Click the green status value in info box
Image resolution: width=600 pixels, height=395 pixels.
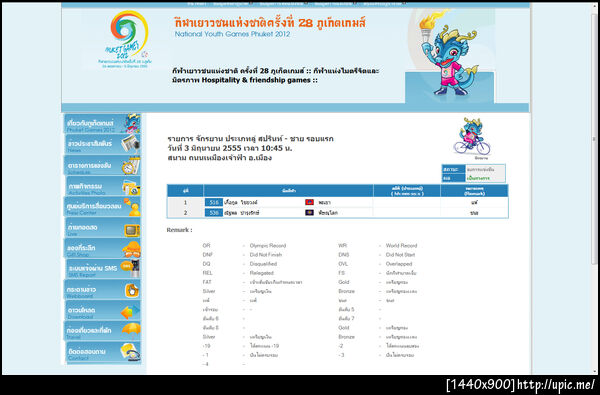(478, 178)
